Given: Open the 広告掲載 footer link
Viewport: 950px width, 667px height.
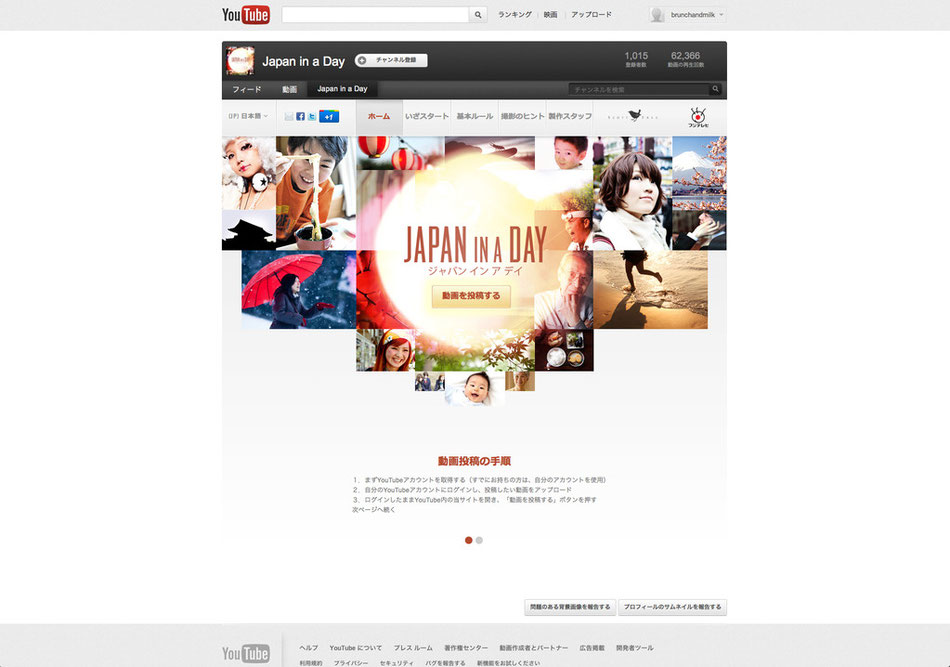Looking at the screenshot, I should click(x=592, y=648).
